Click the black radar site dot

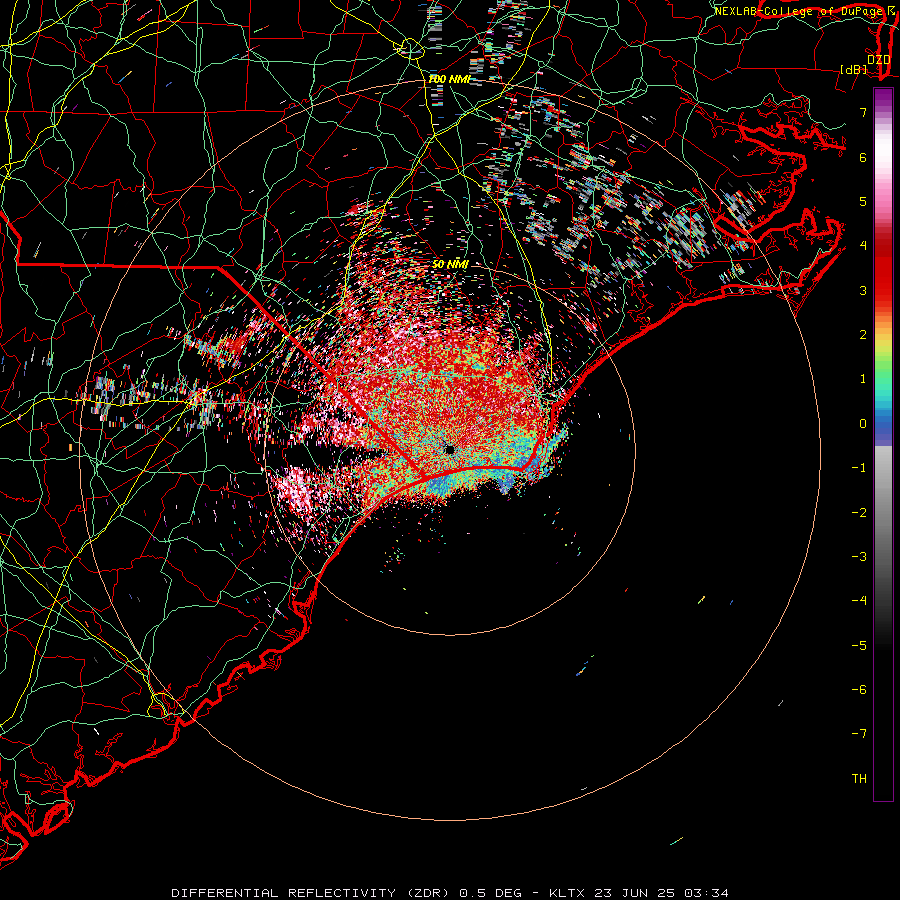click(449, 449)
